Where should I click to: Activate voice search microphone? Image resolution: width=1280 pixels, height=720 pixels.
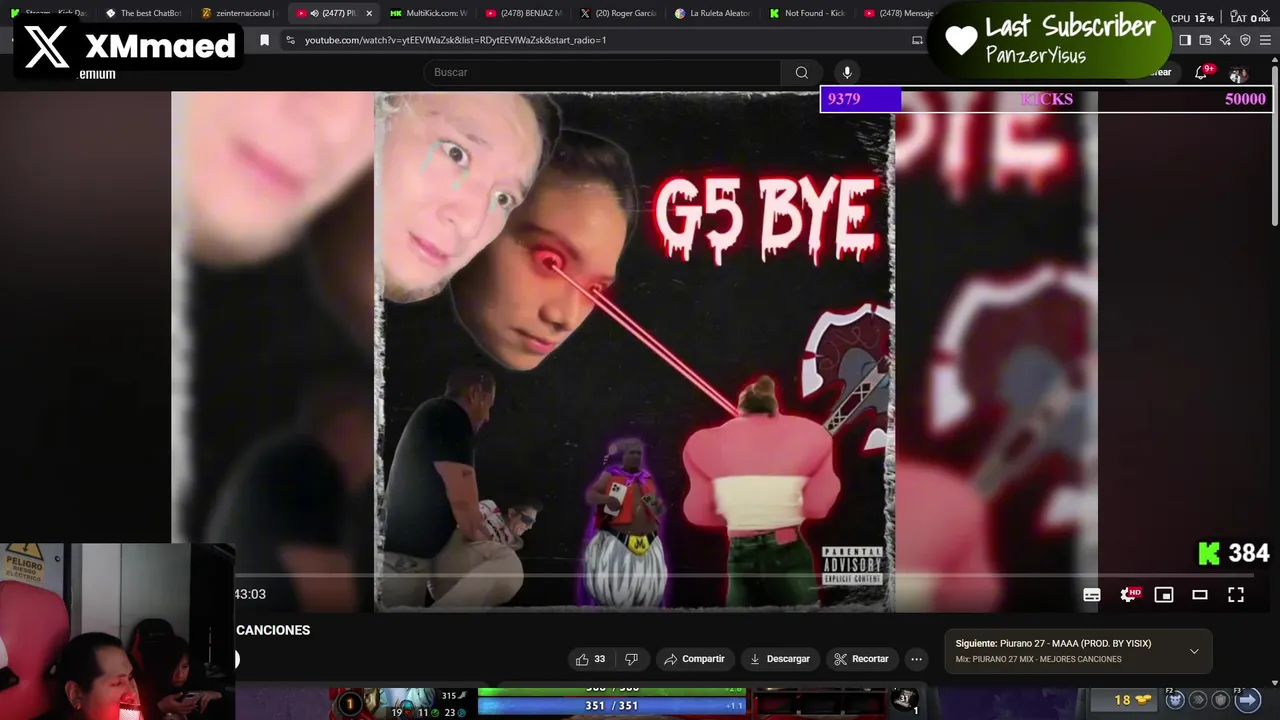tap(847, 72)
